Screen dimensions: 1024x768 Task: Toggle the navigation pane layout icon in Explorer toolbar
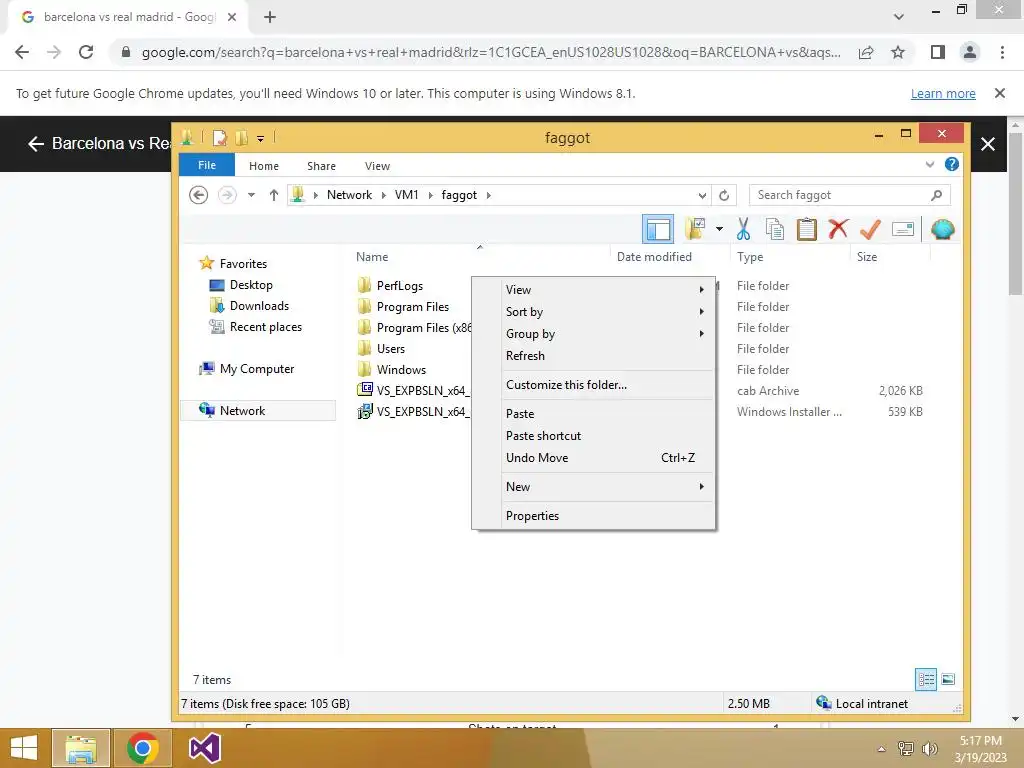(658, 229)
